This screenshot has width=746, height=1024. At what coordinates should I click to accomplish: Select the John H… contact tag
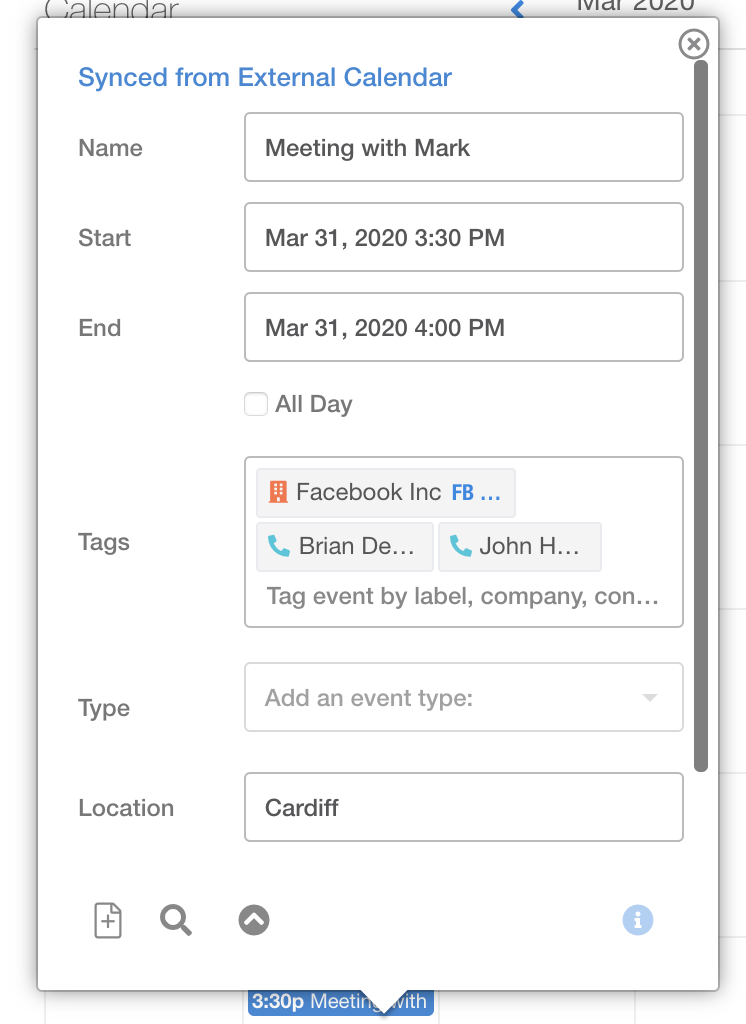pyautogui.click(x=520, y=547)
